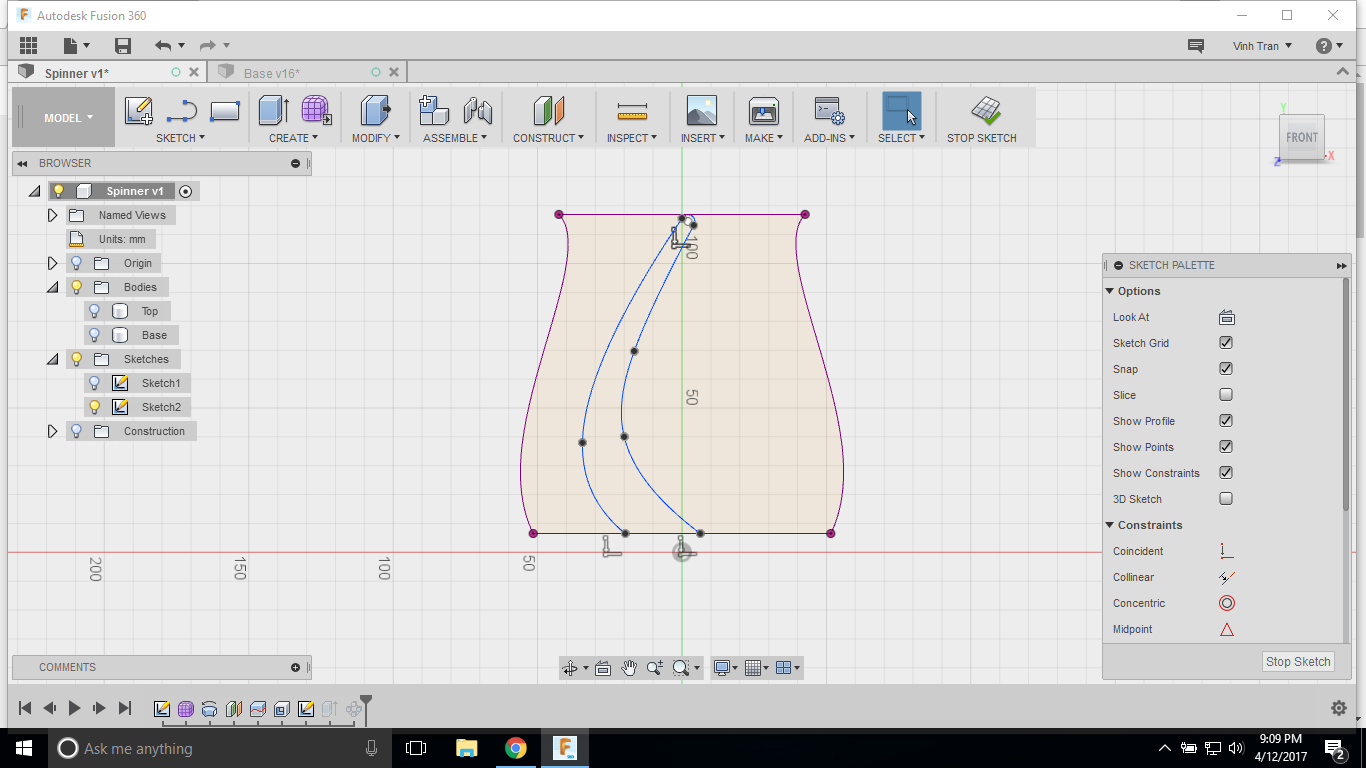Click the FRONT face of view cube
The height and width of the screenshot is (768, 1366).
pyautogui.click(x=1302, y=137)
